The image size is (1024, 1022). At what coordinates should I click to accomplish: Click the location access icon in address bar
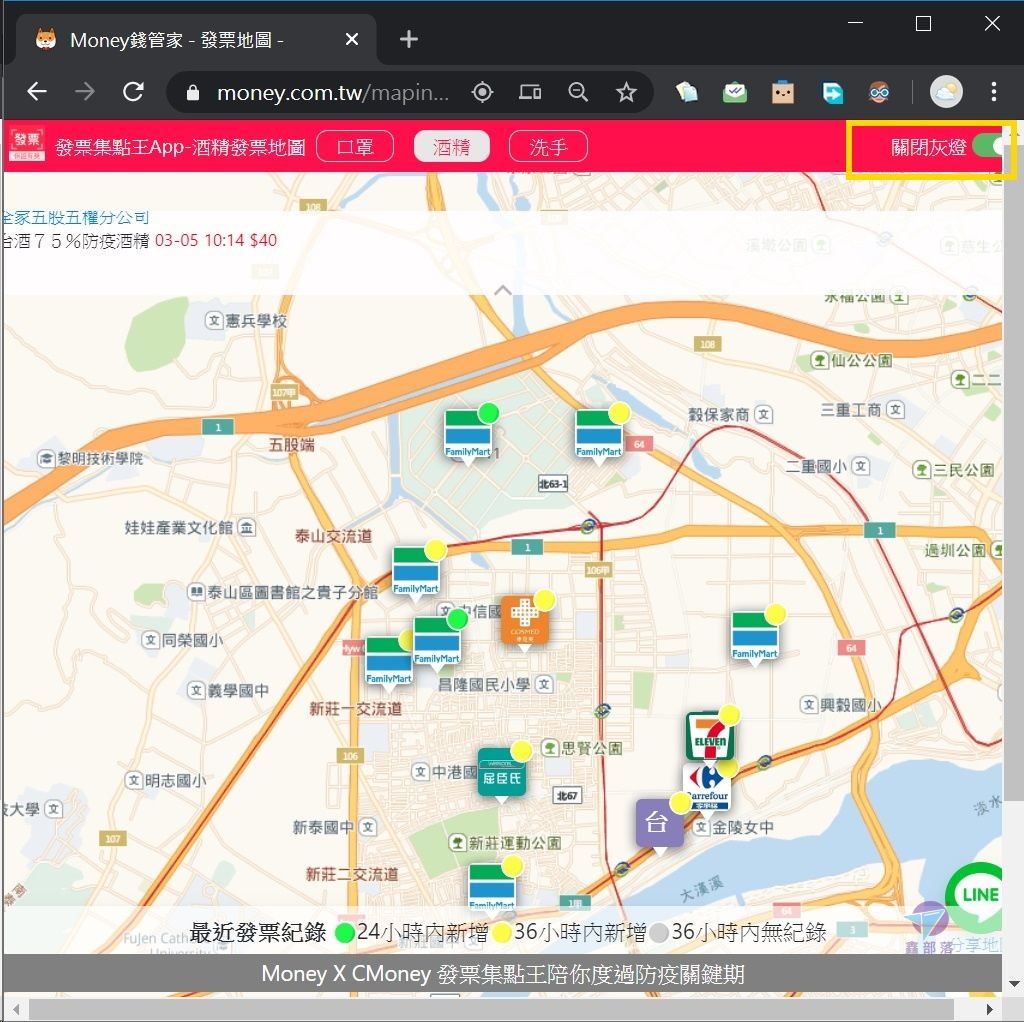click(482, 93)
